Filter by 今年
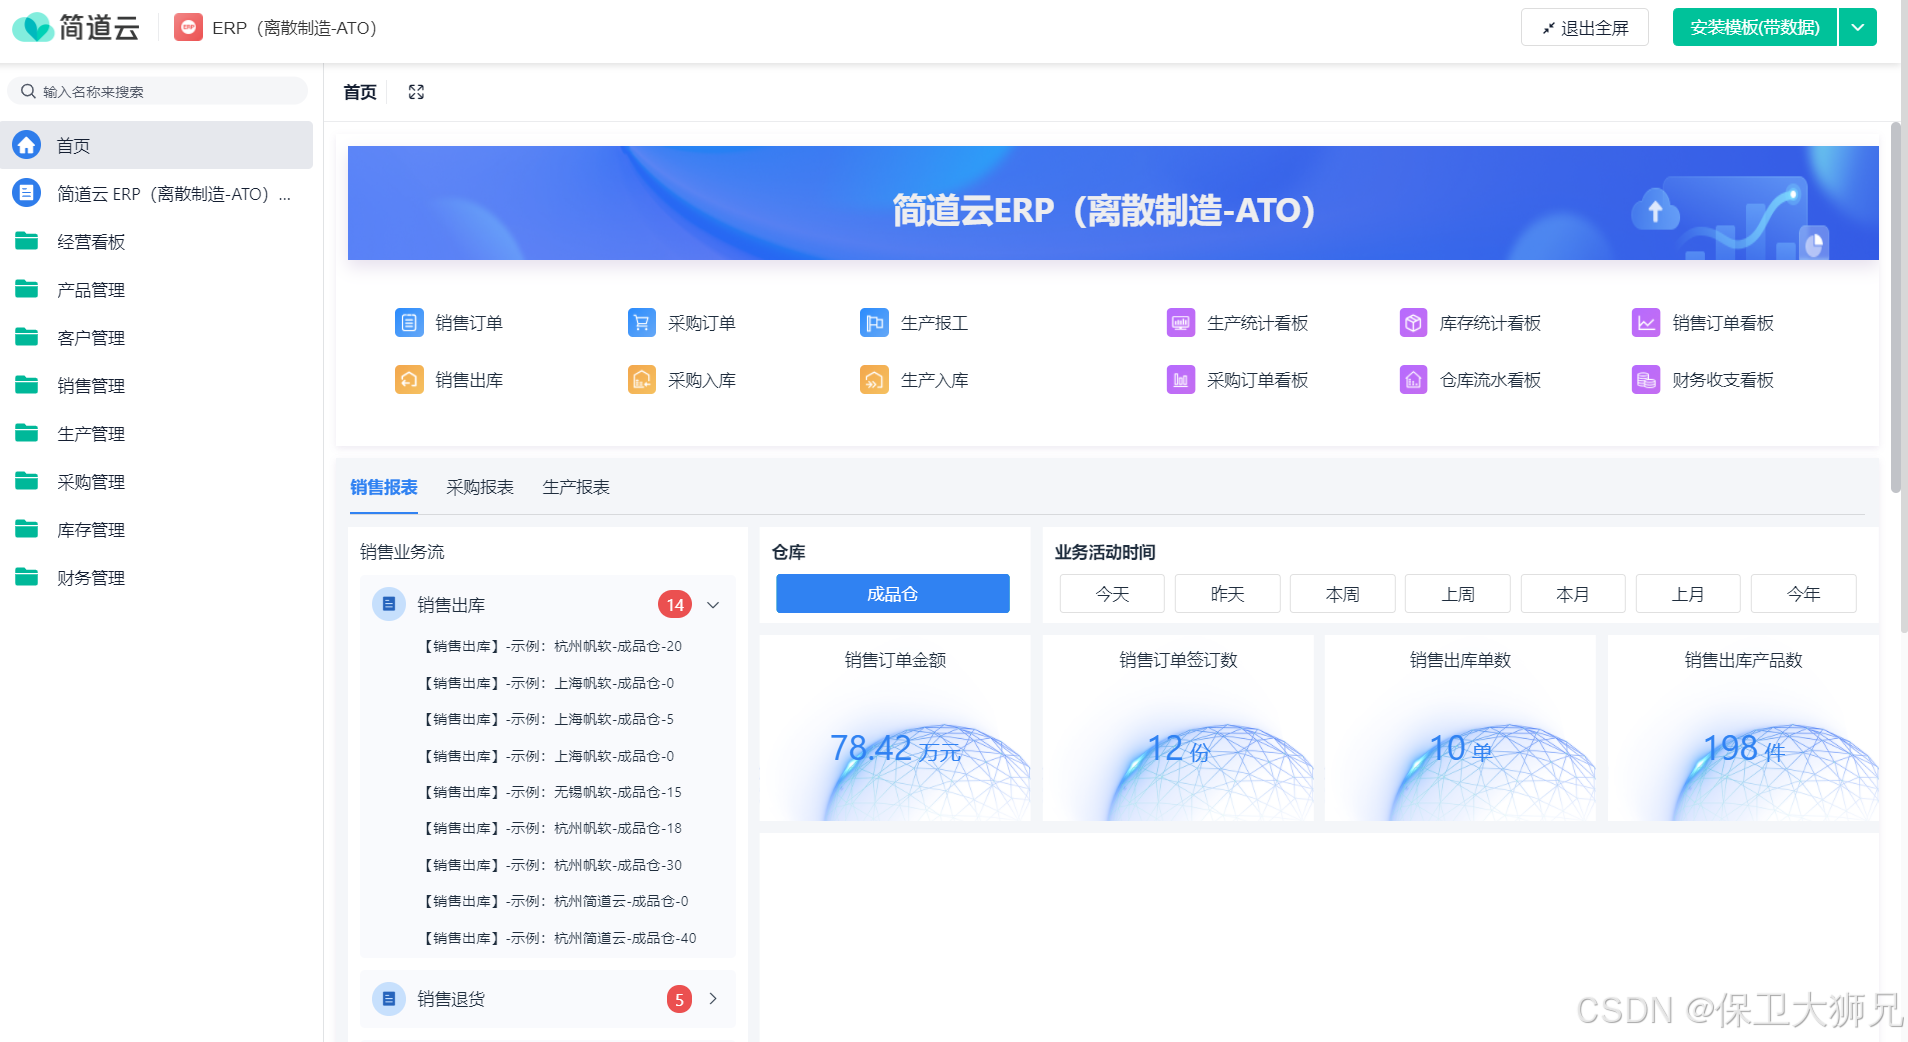The height and width of the screenshot is (1042, 1908). point(1804,593)
